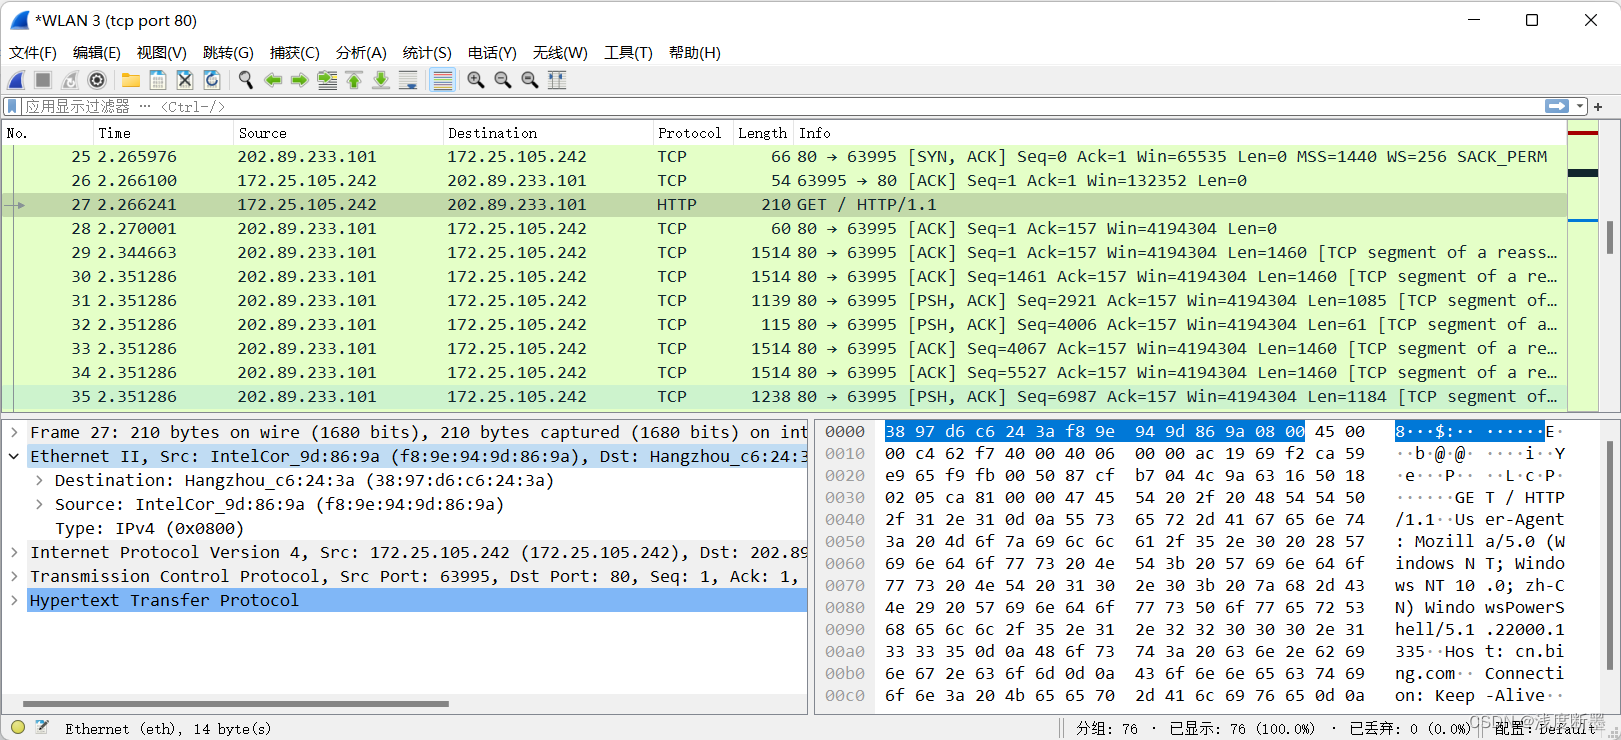Screen dimensions: 1621x740
Task: Go back in packet history
Action: pos(273,80)
